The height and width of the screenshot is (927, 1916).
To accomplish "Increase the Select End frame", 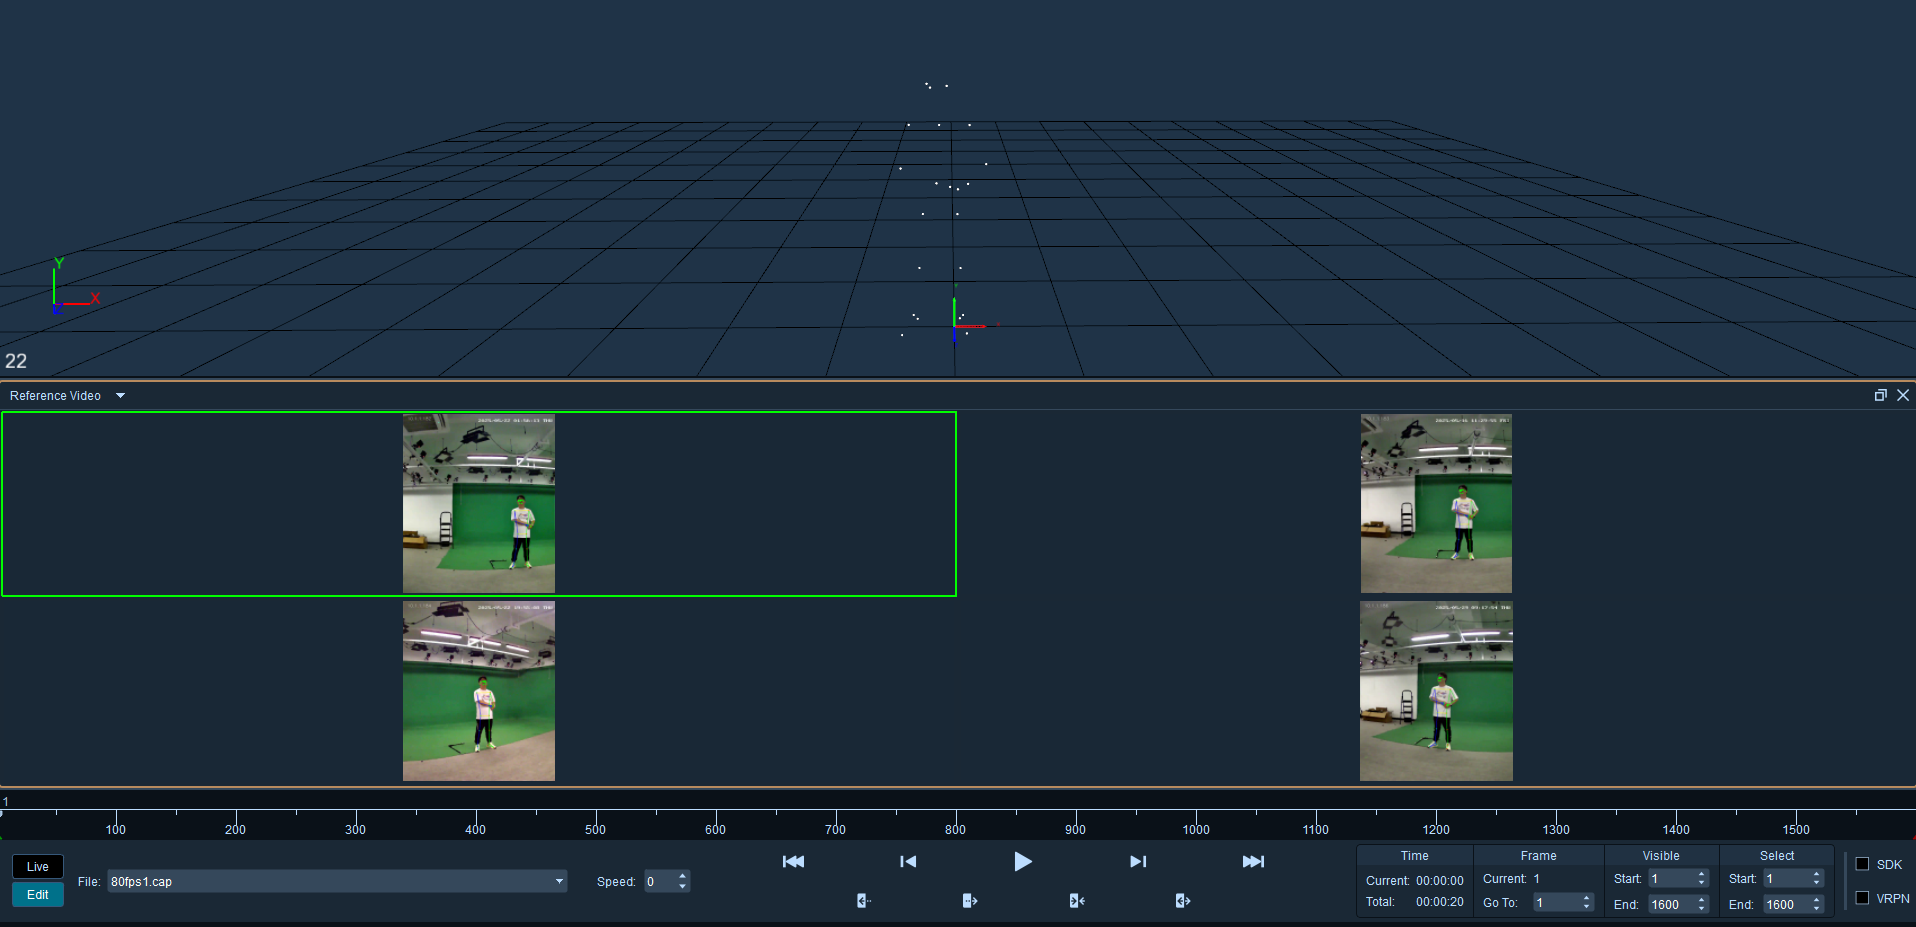I will tap(1816, 900).
